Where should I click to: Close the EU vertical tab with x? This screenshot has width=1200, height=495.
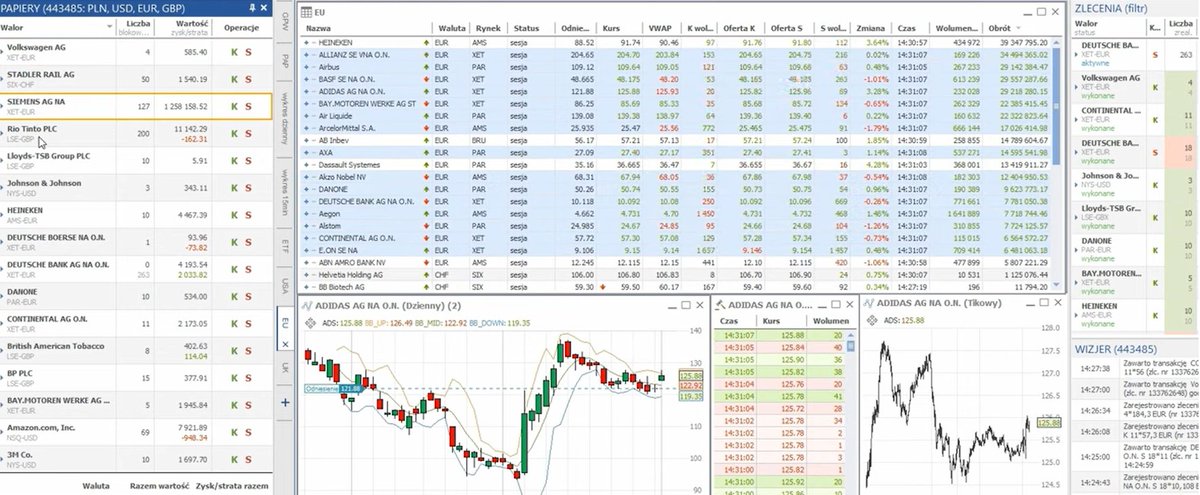click(x=285, y=344)
